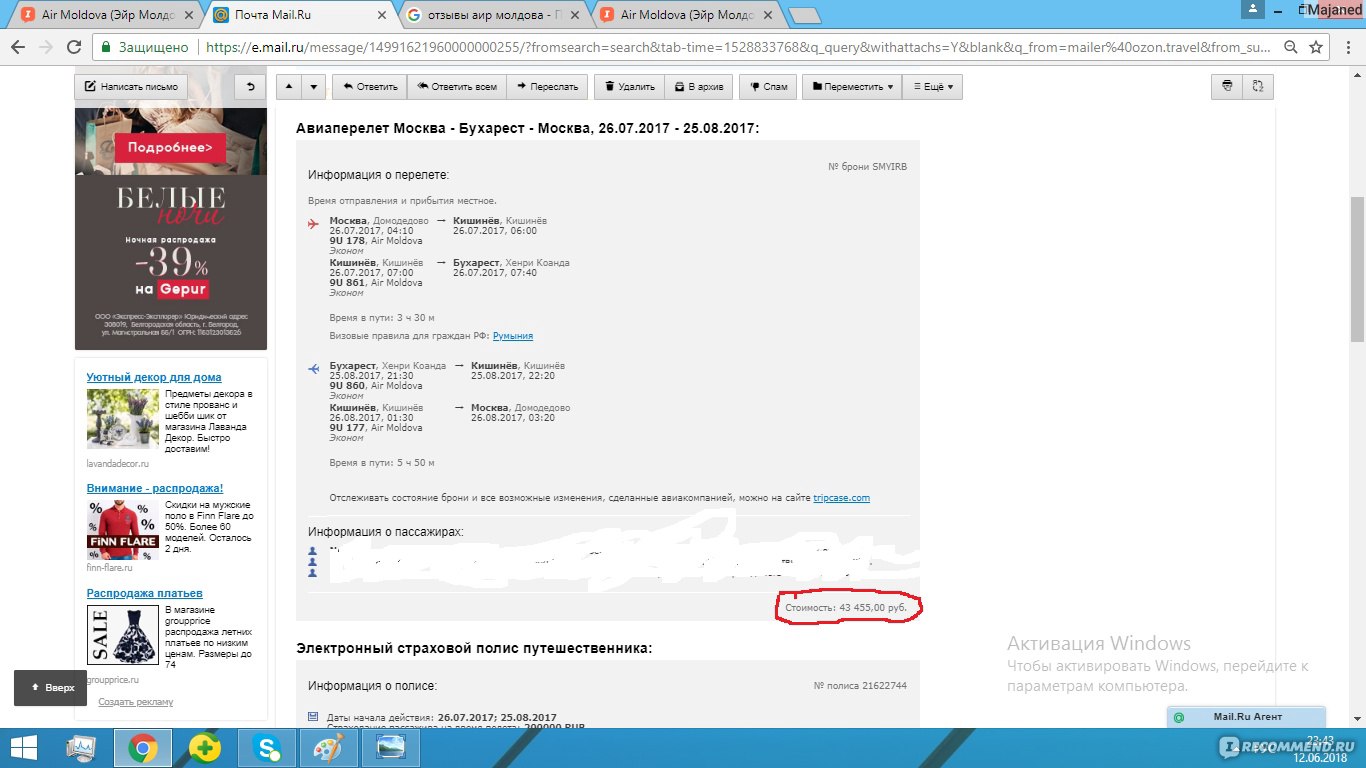Image resolution: width=1366 pixels, height=768 pixels.
Task: Click Создать рекламу link
Action: coord(135,702)
